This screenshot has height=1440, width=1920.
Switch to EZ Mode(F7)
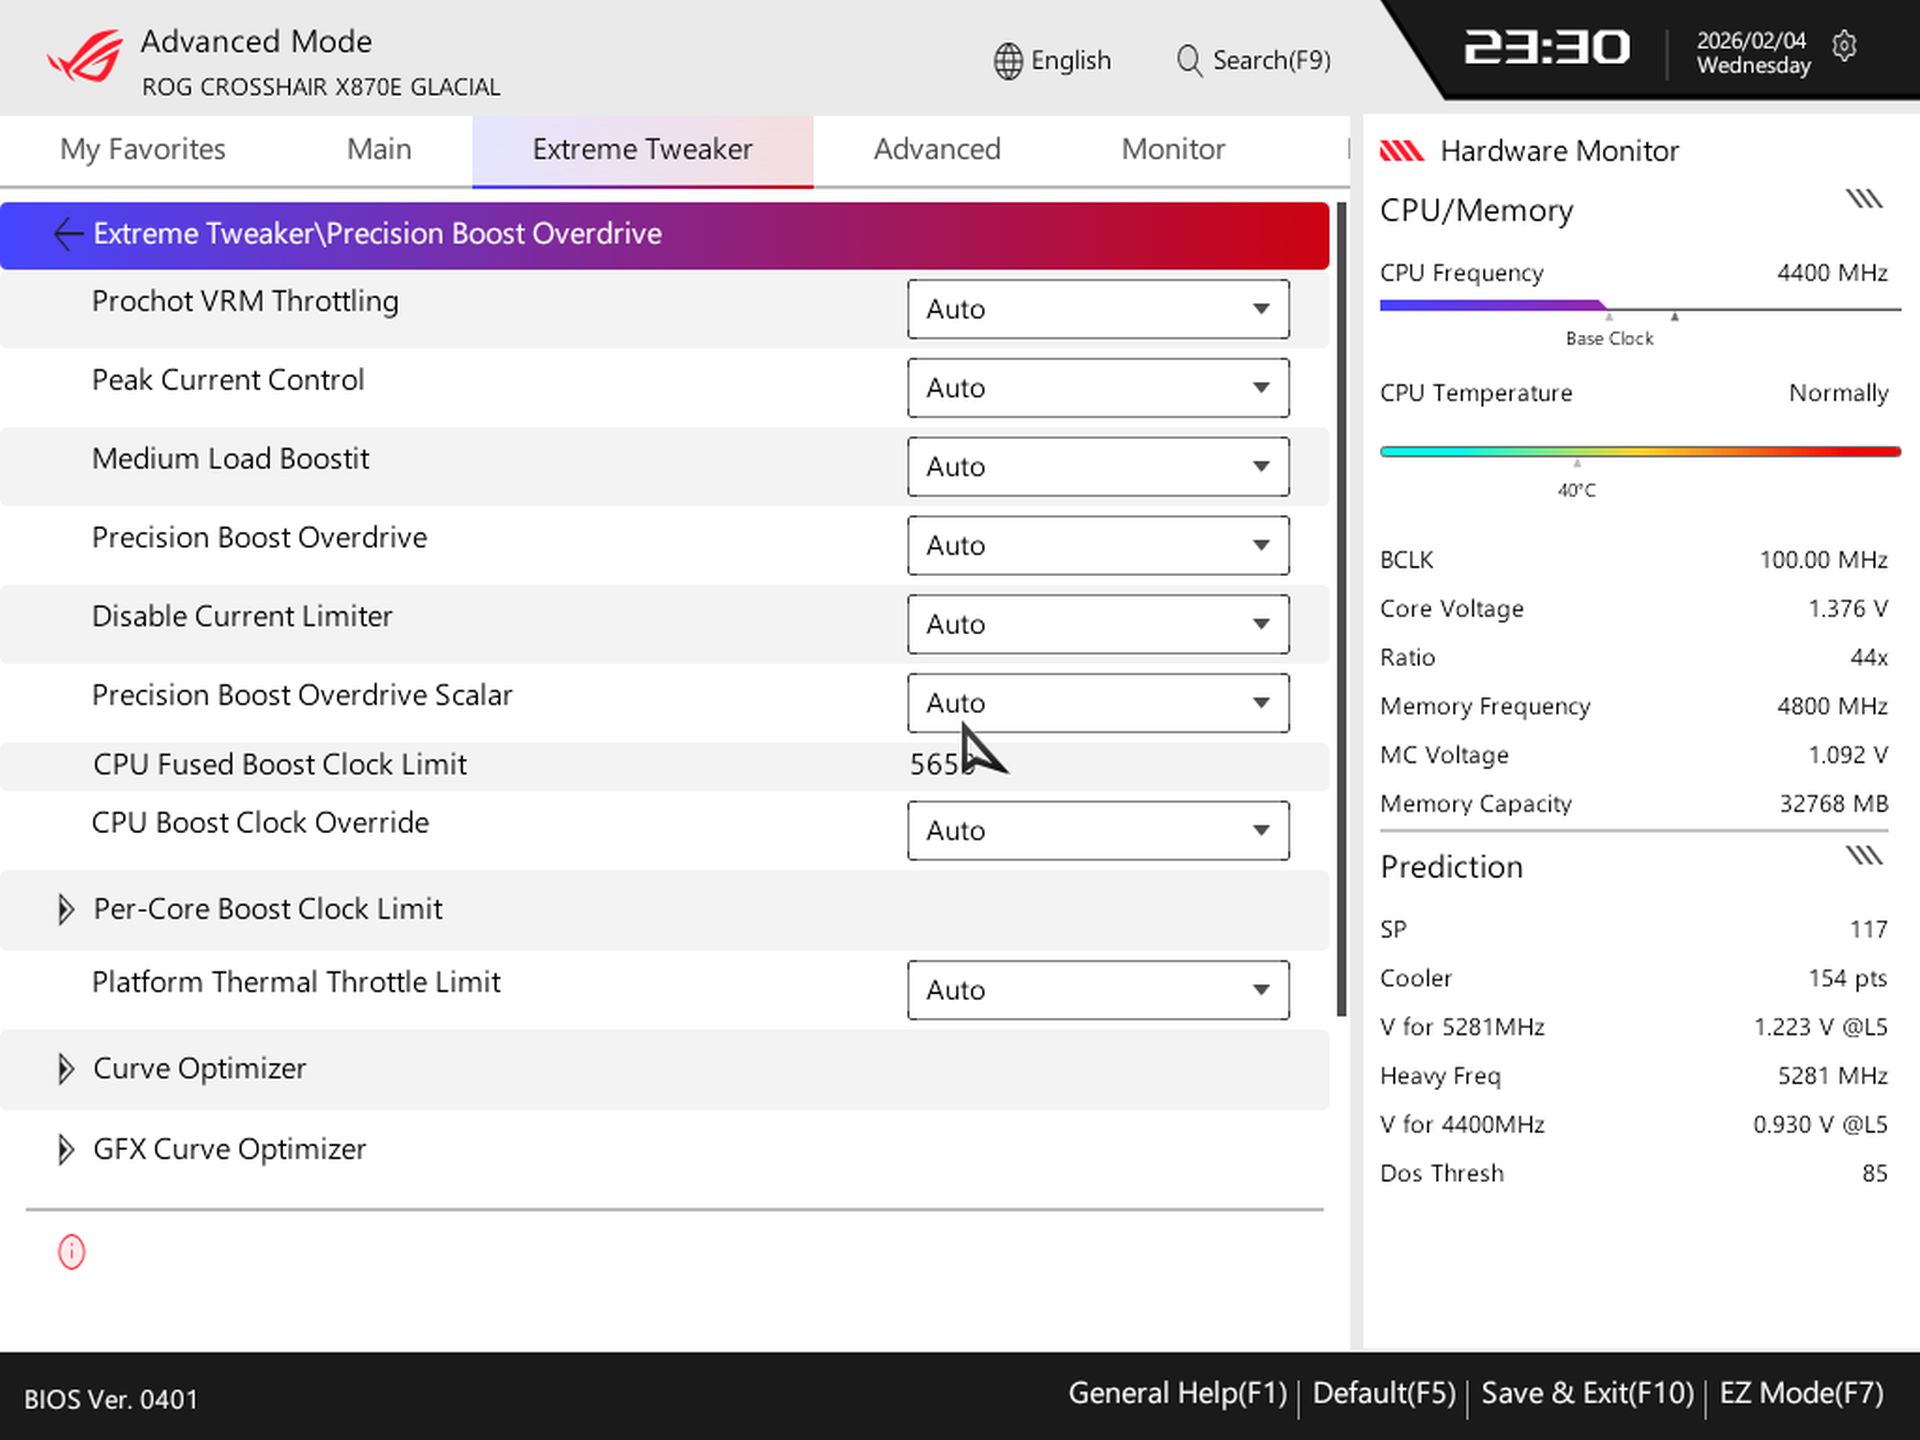1799,1392
